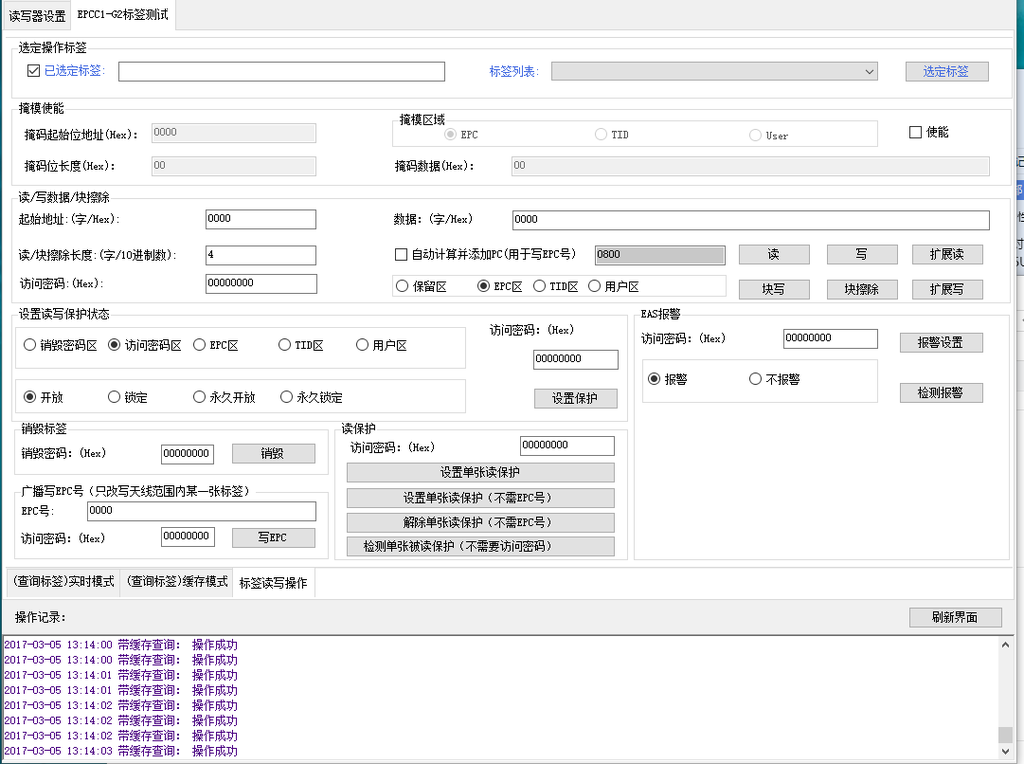This screenshot has width=1024, height=764.
Task: Open the 标签读写操作 tab
Action: coord(274,583)
